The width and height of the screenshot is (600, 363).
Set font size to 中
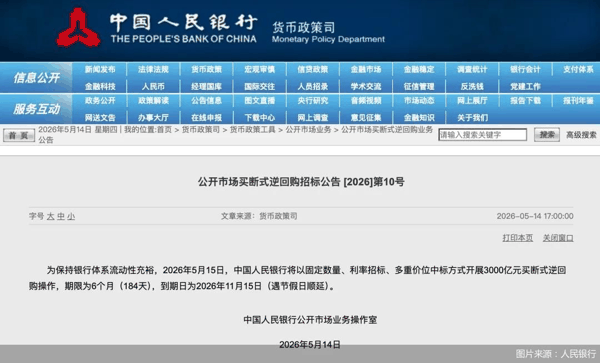(61, 216)
